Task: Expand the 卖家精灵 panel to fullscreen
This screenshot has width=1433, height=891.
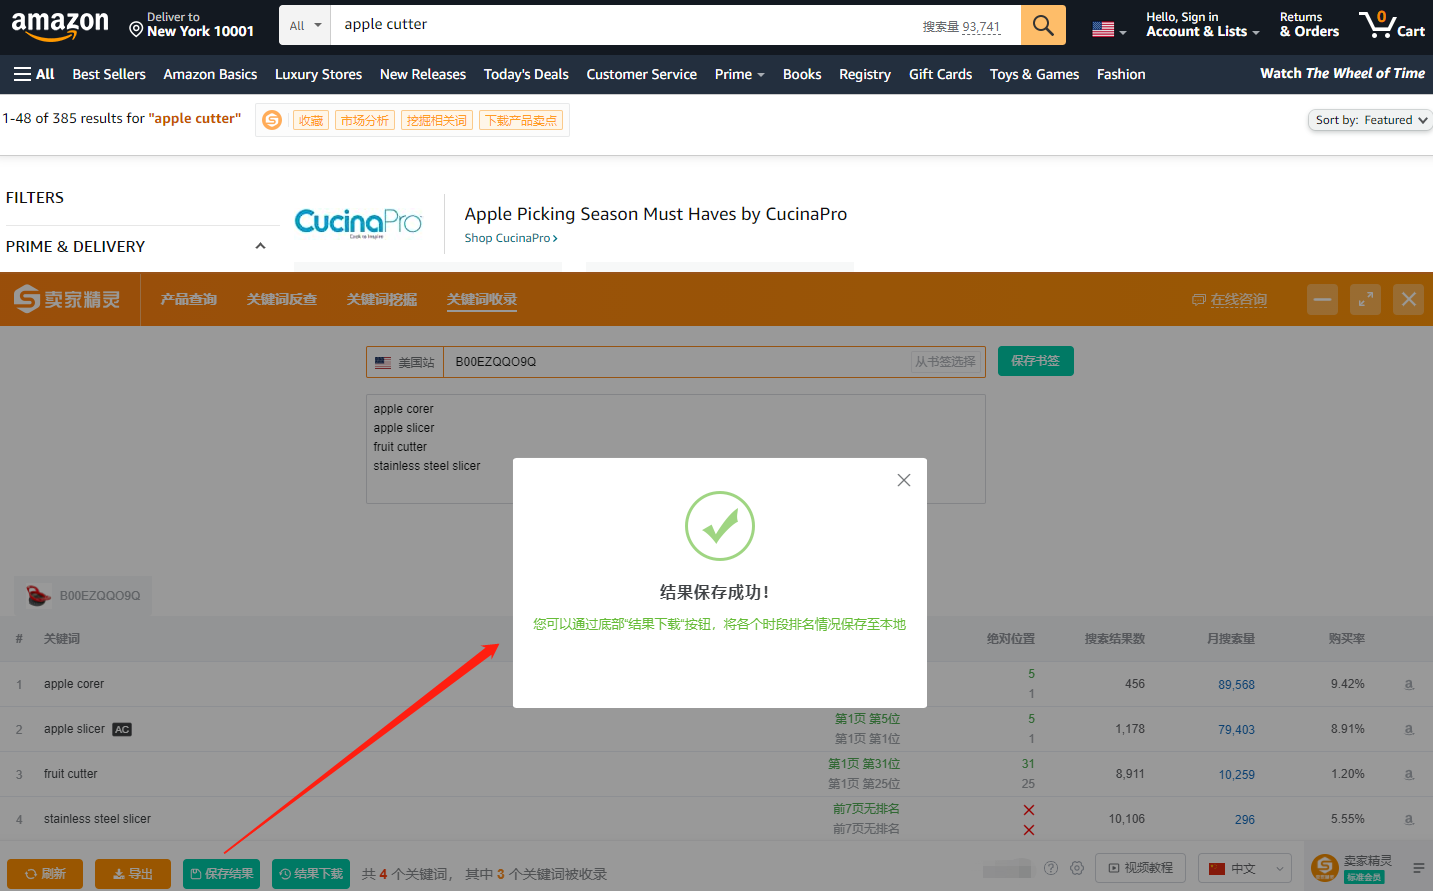Action: click(1365, 299)
